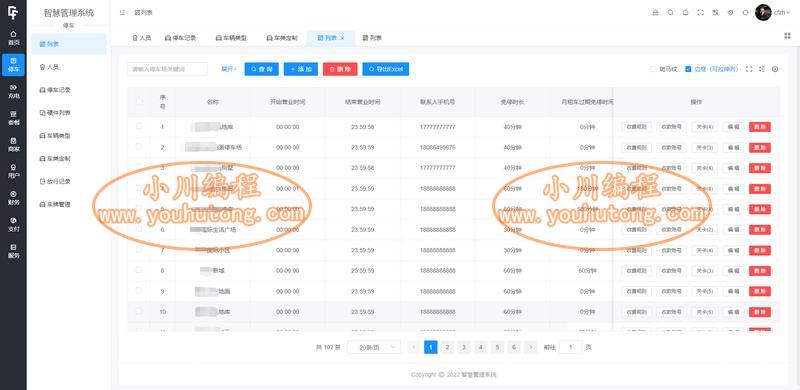800x390 pixels.
Task: Click the 编辑 button in row 1
Action: (x=734, y=127)
